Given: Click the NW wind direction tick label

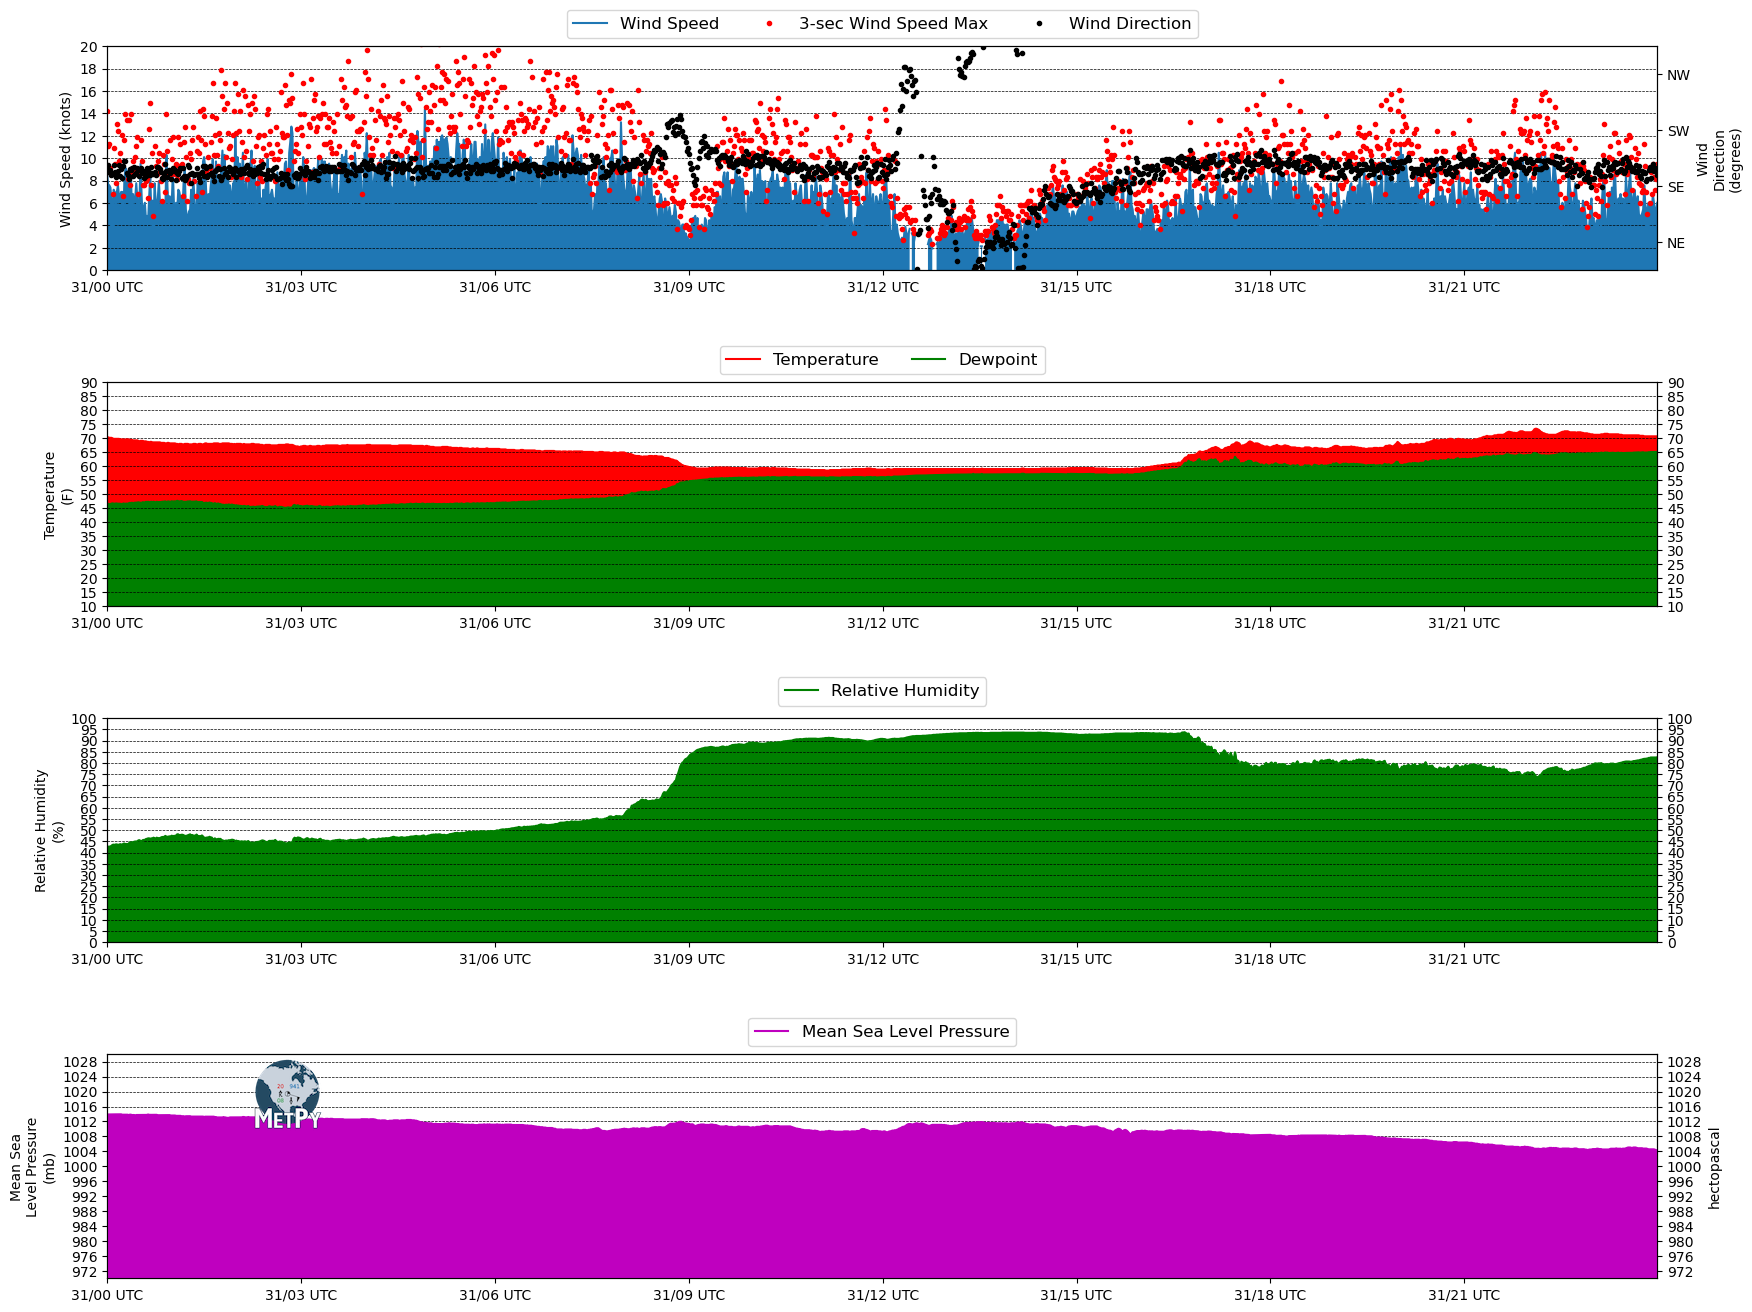Looking at the screenshot, I should click(1678, 75).
